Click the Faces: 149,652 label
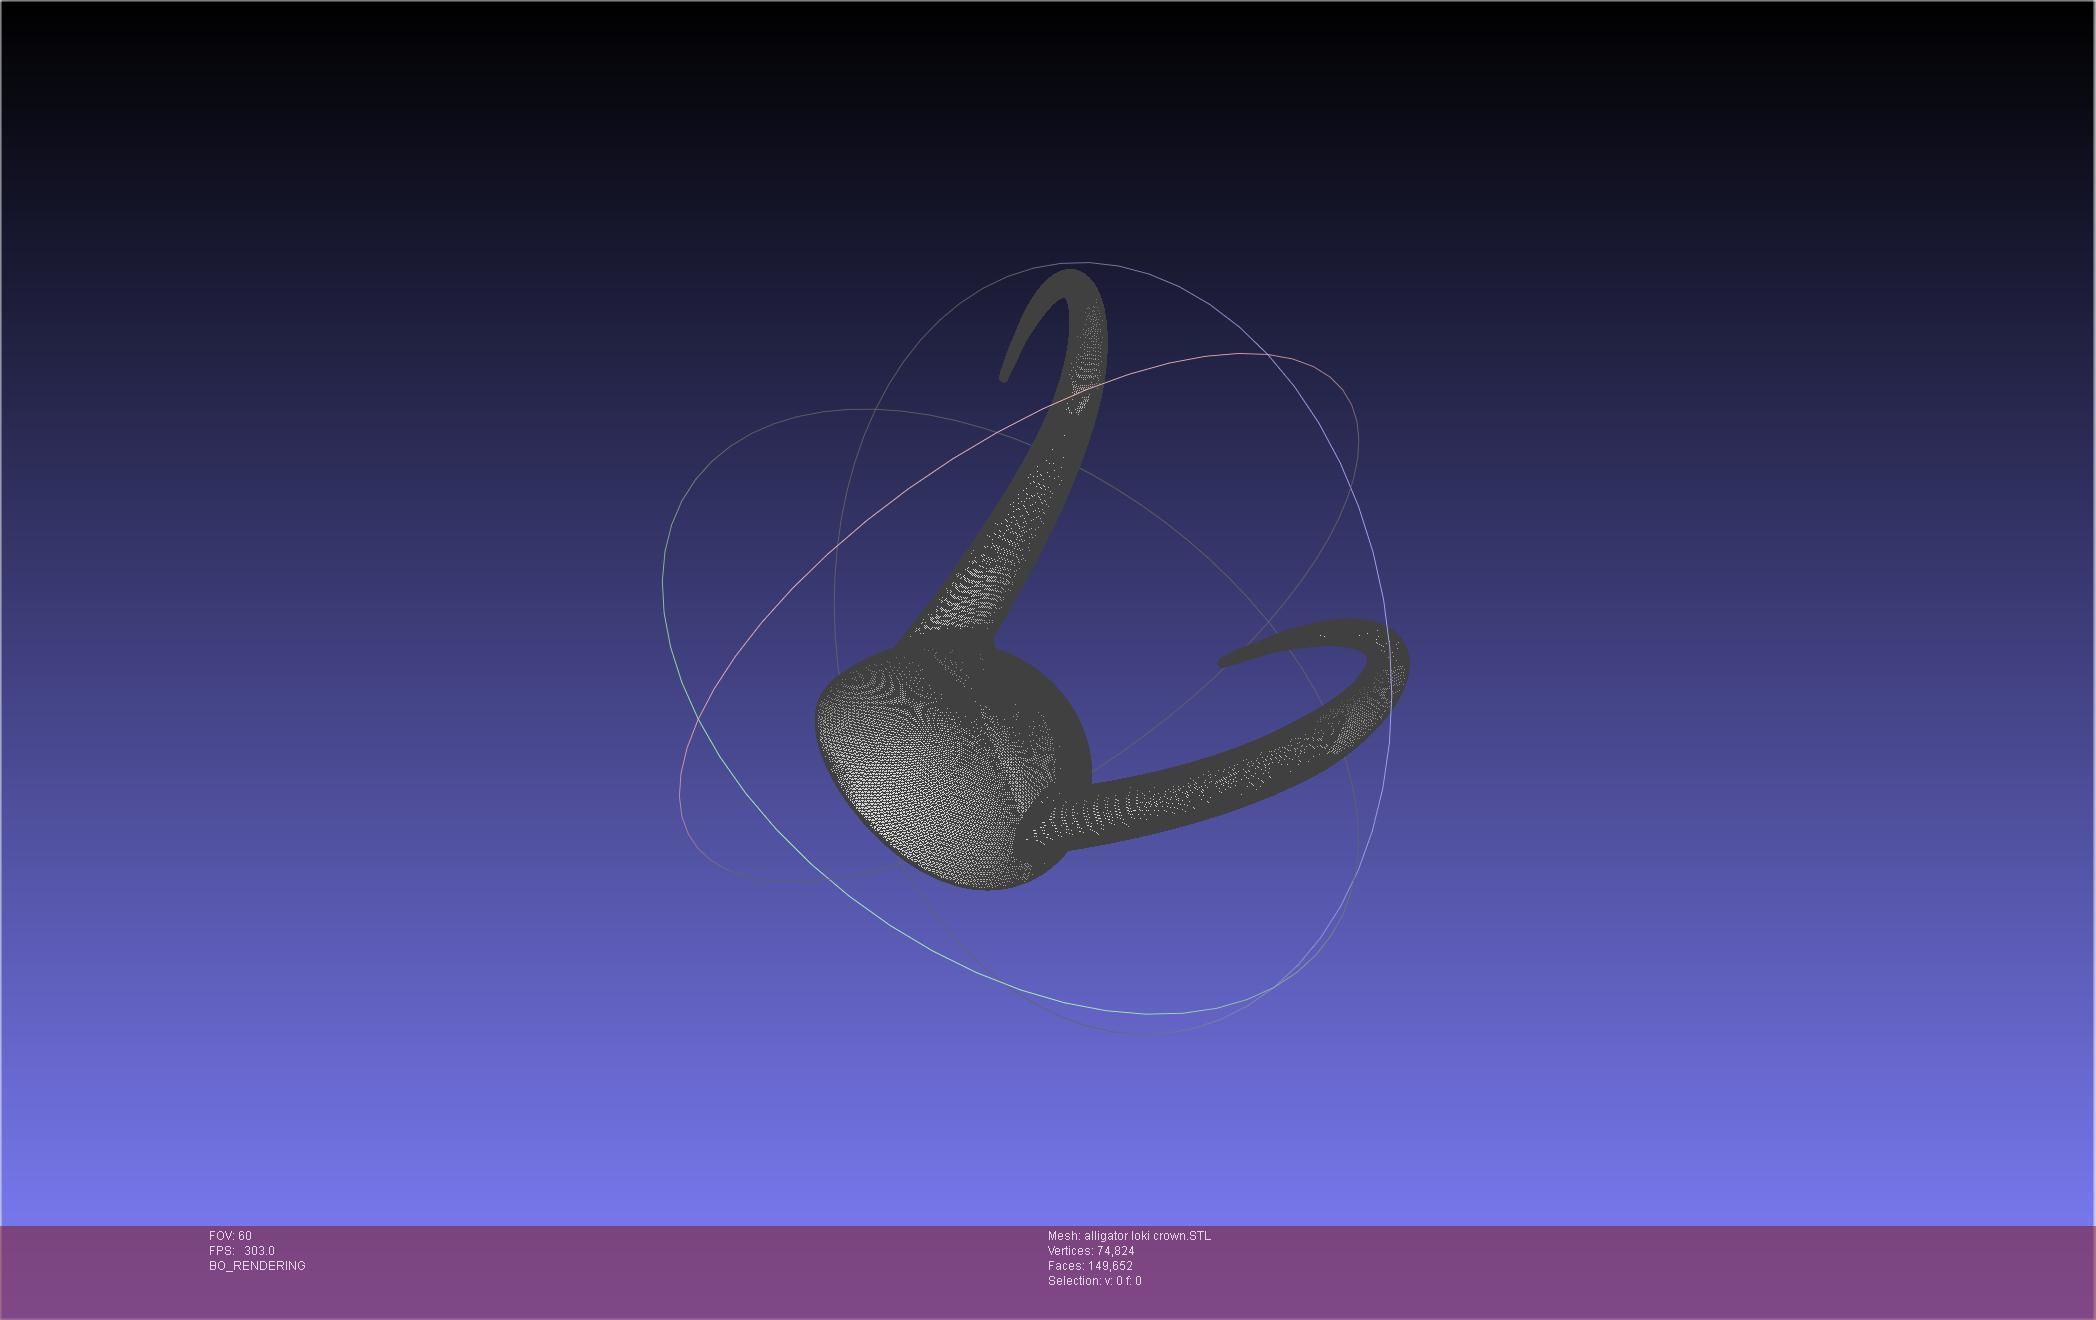Image resolution: width=2096 pixels, height=1320 pixels. pyautogui.click(x=1089, y=1266)
